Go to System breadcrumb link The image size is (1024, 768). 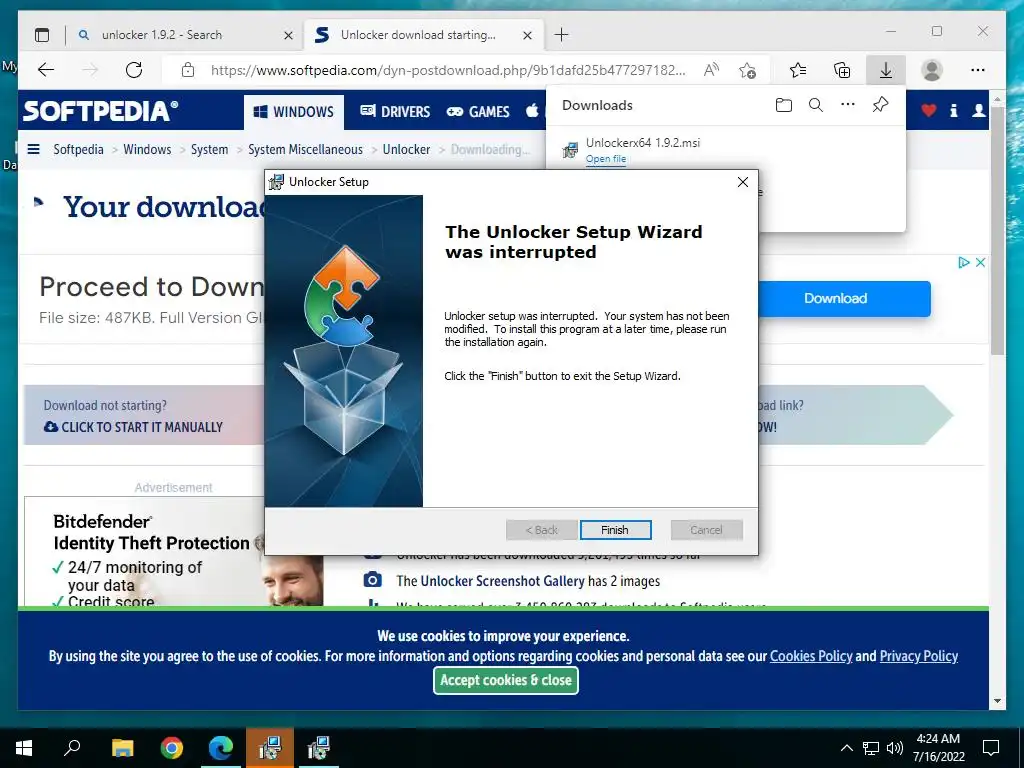[209, 150]
